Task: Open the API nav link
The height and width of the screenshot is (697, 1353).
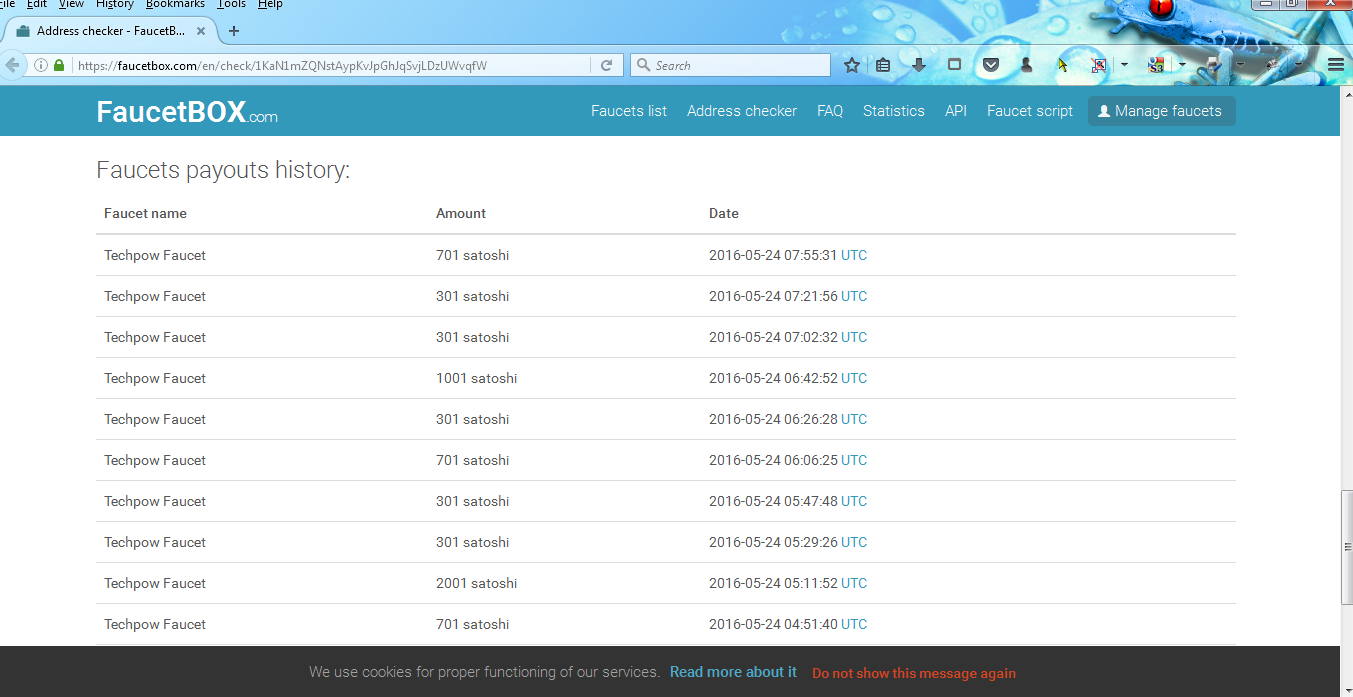Action: click(956, 111)
